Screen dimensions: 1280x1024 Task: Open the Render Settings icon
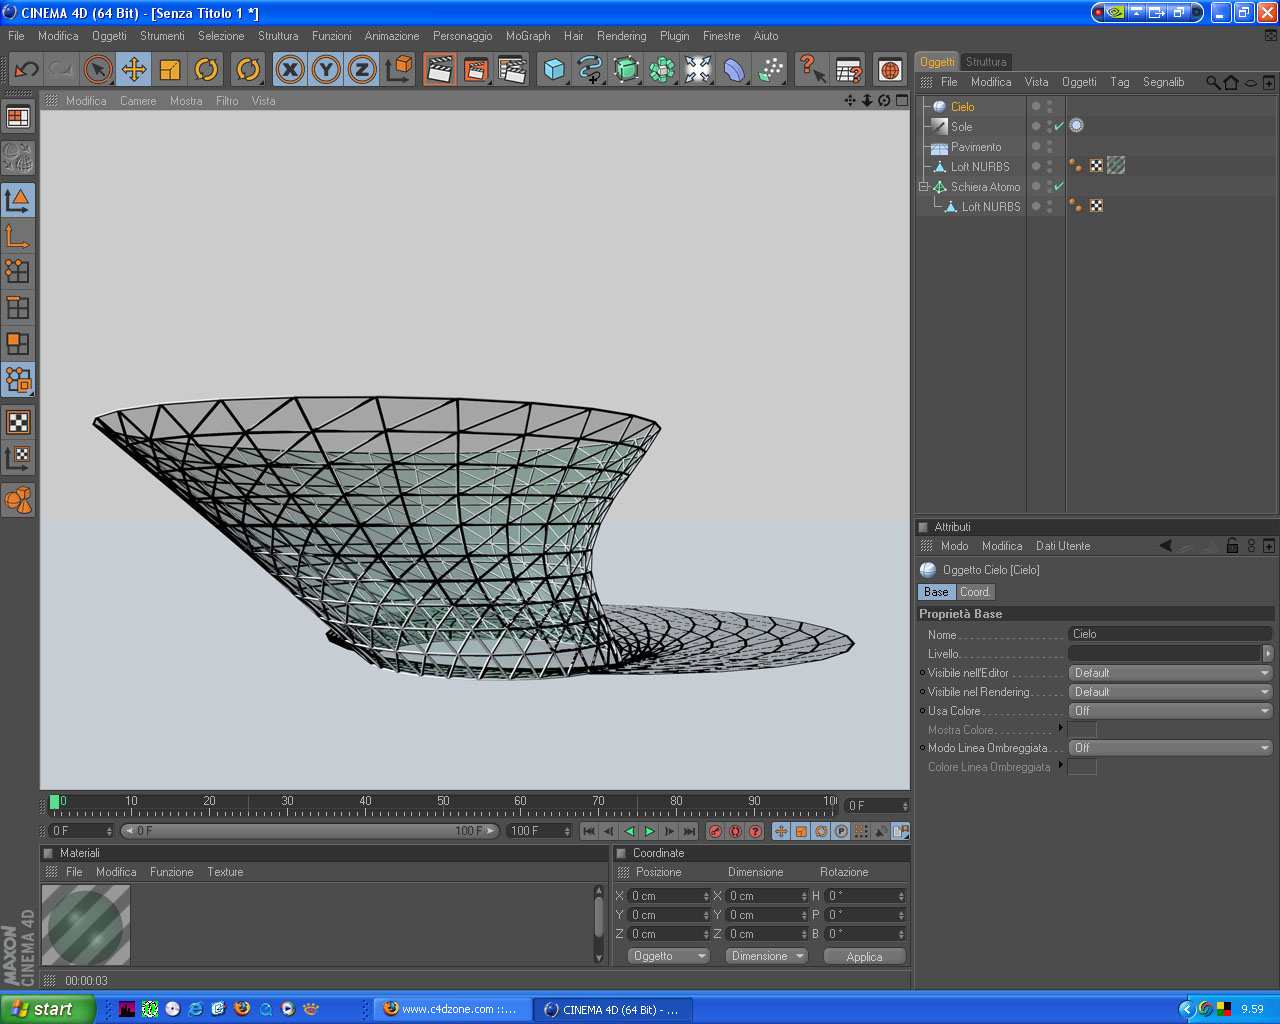pyautogui.click(x=512, y=69)
